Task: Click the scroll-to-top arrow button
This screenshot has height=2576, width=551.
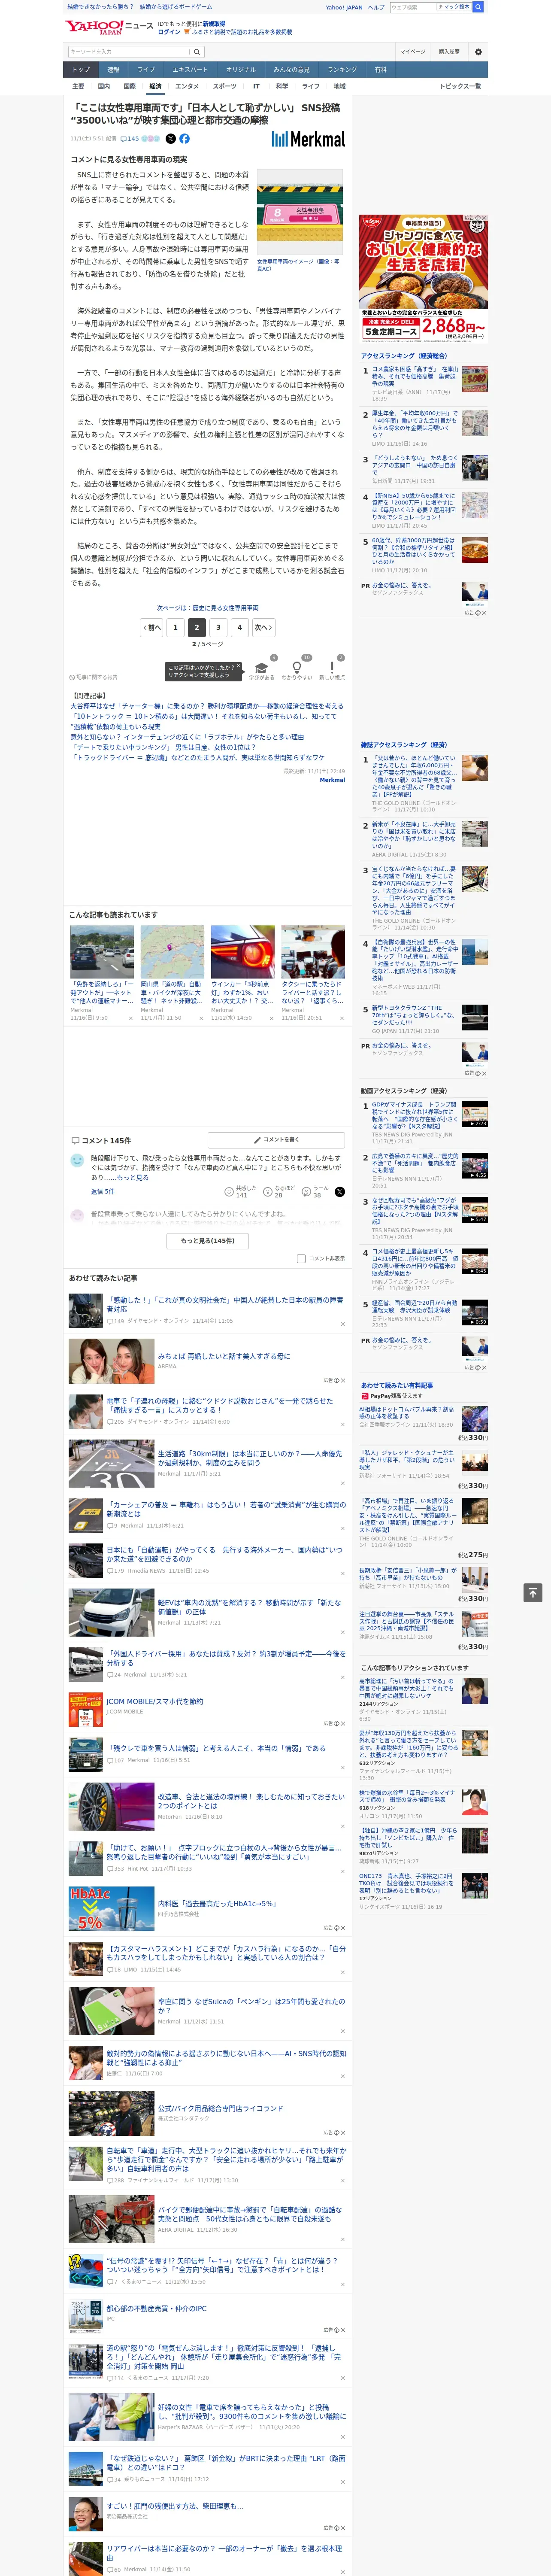Action: 533,1592
